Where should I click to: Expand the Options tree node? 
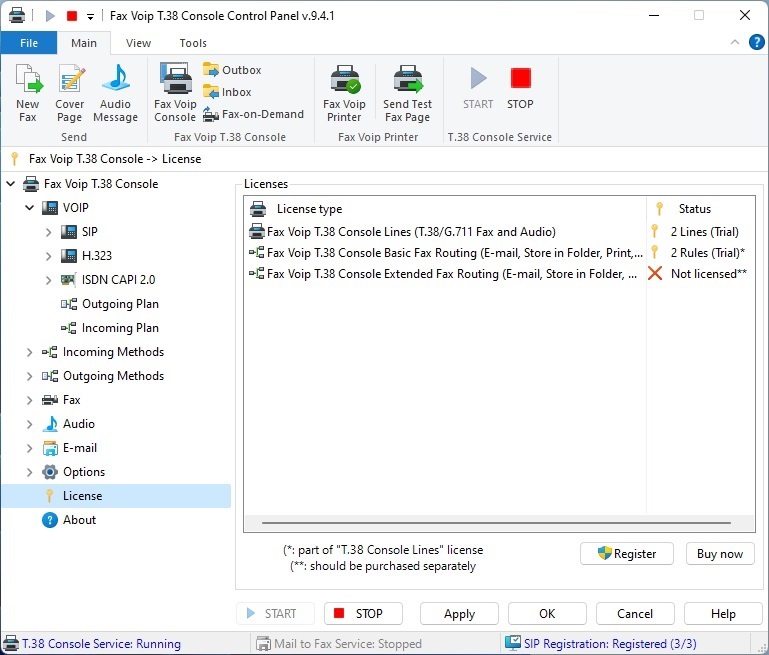click(x=29, y=472)
